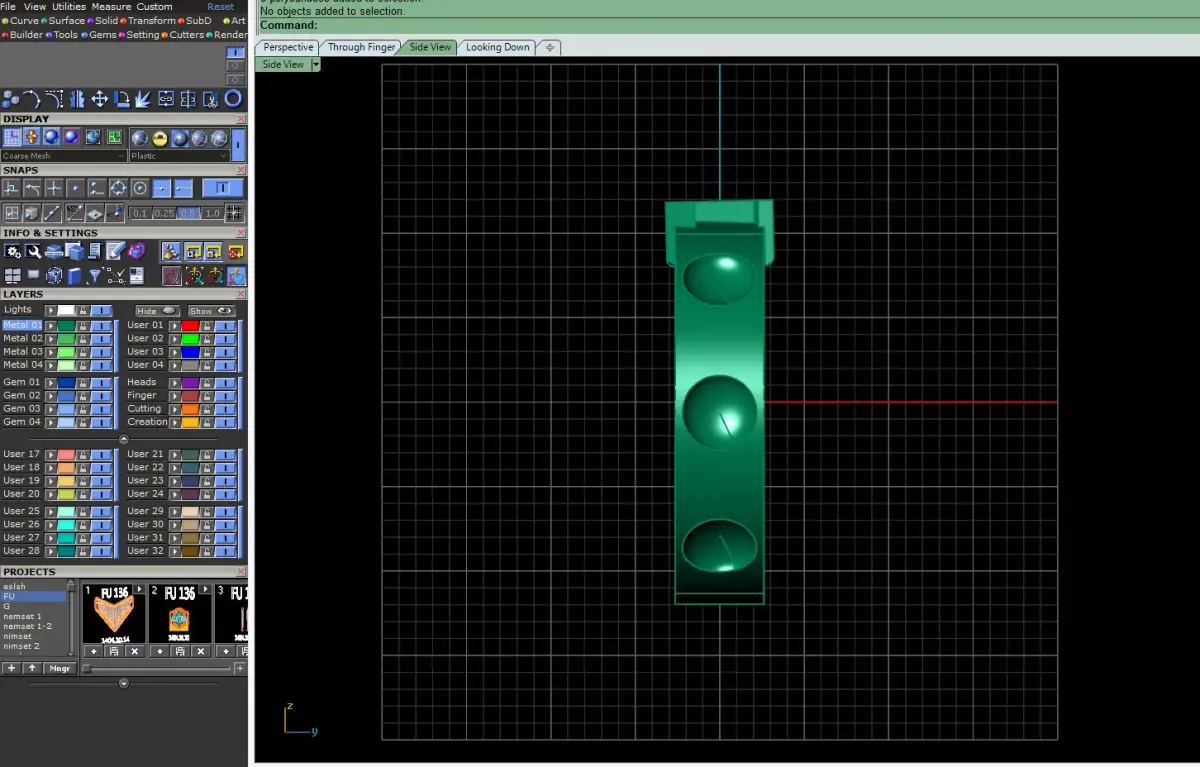Viewport: 1200px width, 767px height.
Task: Open the Plastic material dropdown
Action: coord(180,156)
